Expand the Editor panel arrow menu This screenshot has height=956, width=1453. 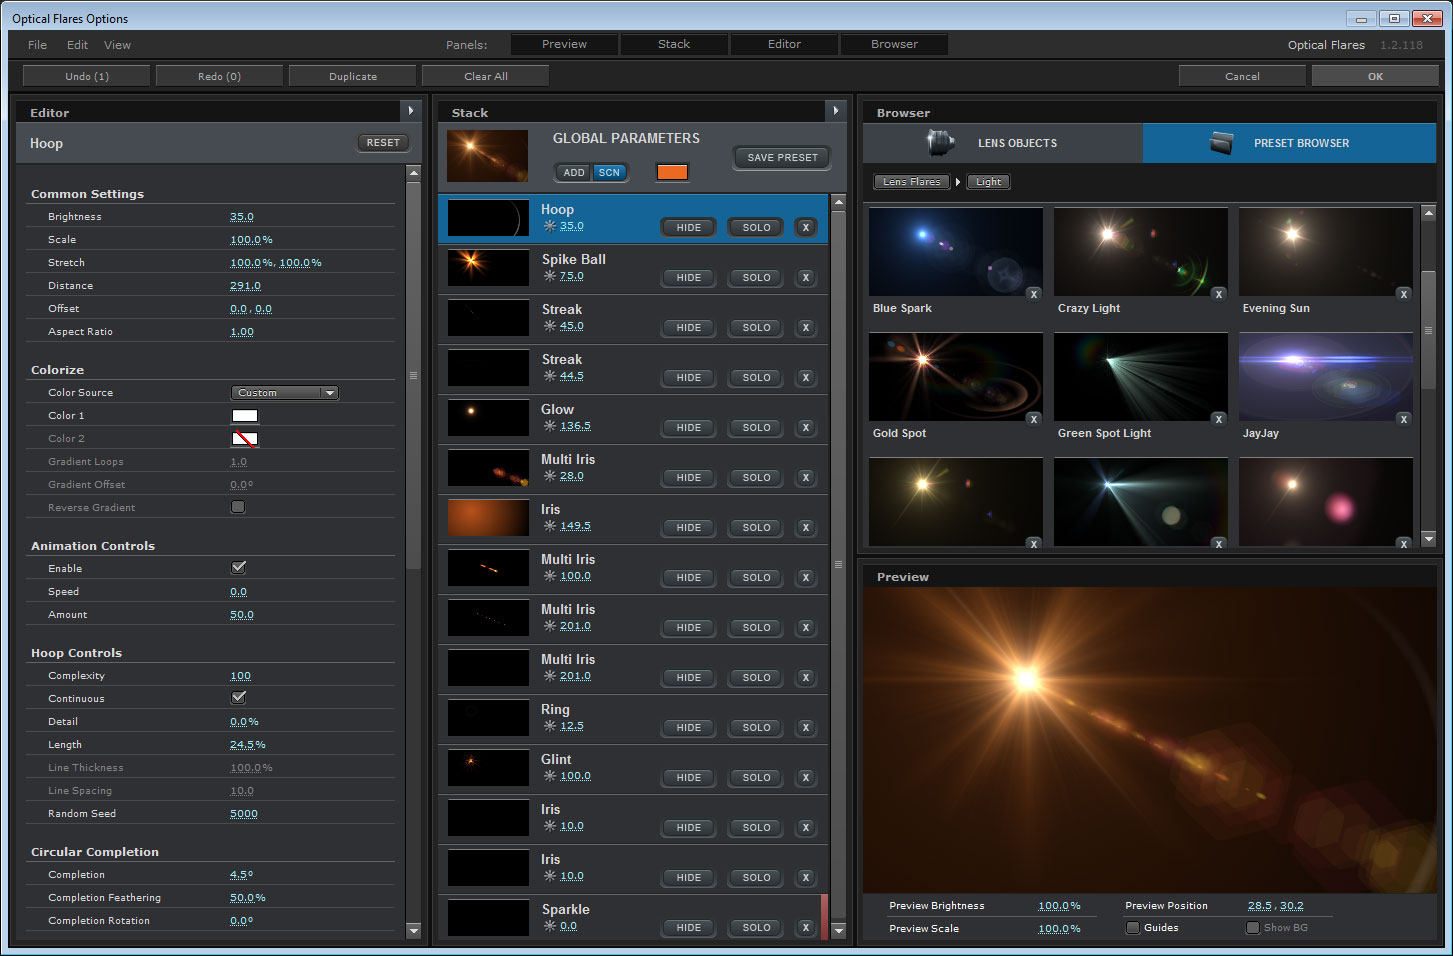410,111
